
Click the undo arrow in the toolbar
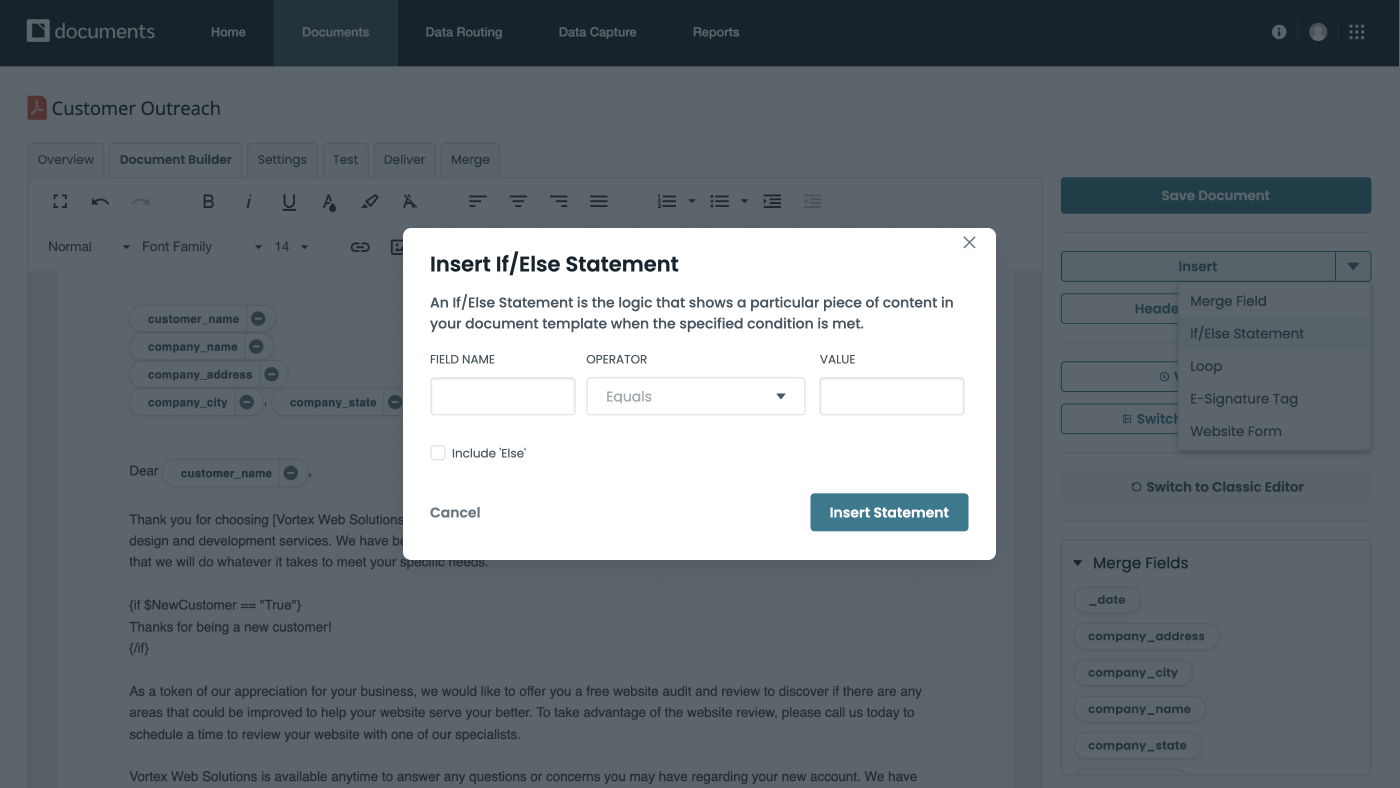pyautogui.click(x=99, y=200)
